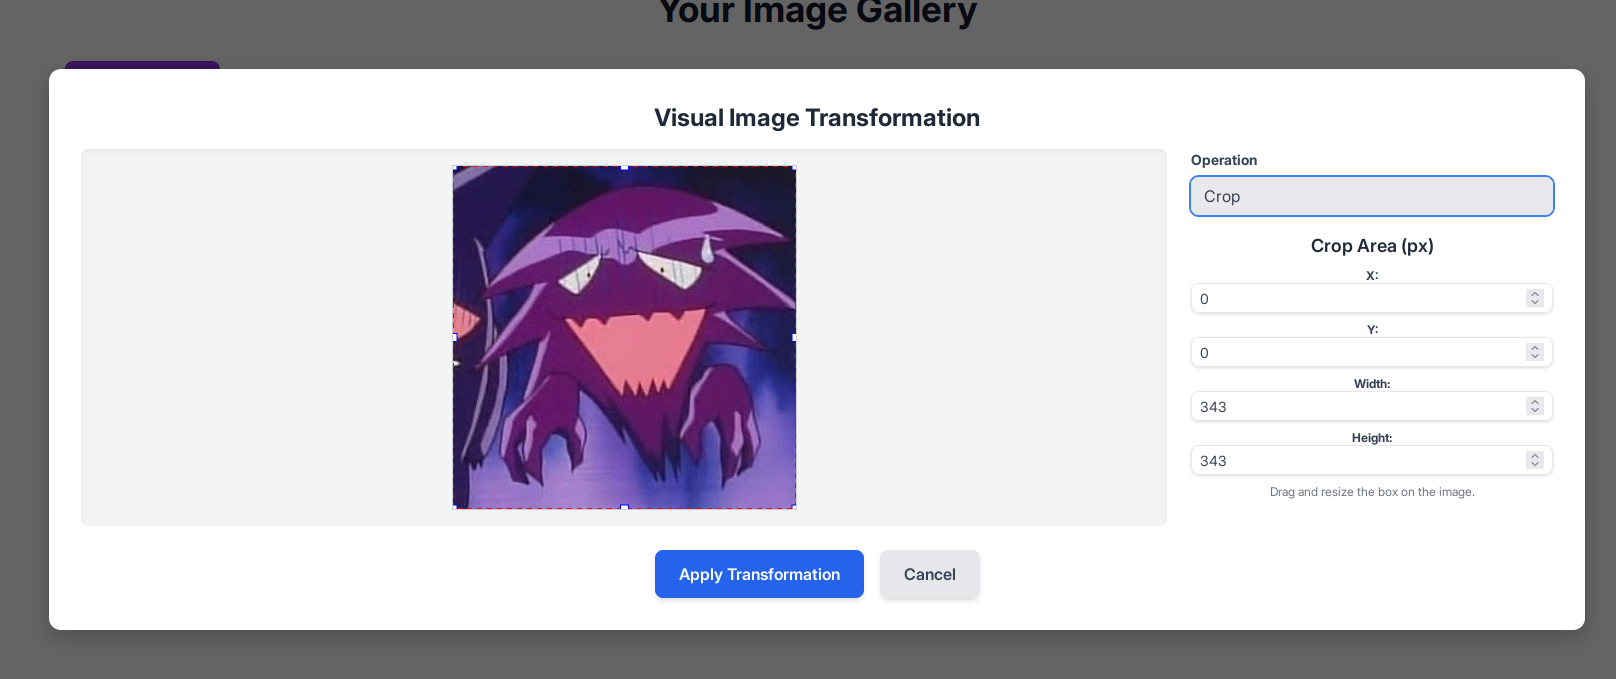Select the Y crop position field
Viewport: 1616px width, 679px height.
click(x=1360, y=353)
